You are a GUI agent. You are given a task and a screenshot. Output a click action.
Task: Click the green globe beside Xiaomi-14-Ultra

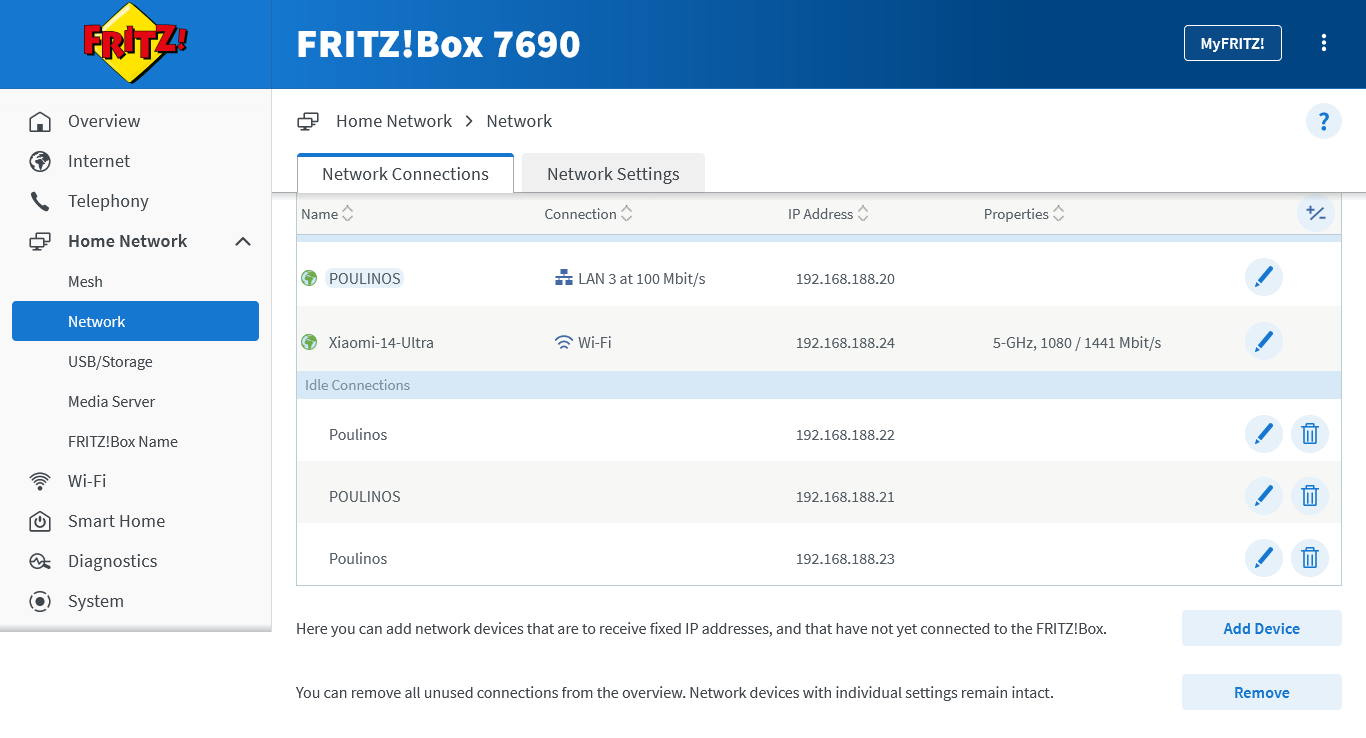[309, 342]
